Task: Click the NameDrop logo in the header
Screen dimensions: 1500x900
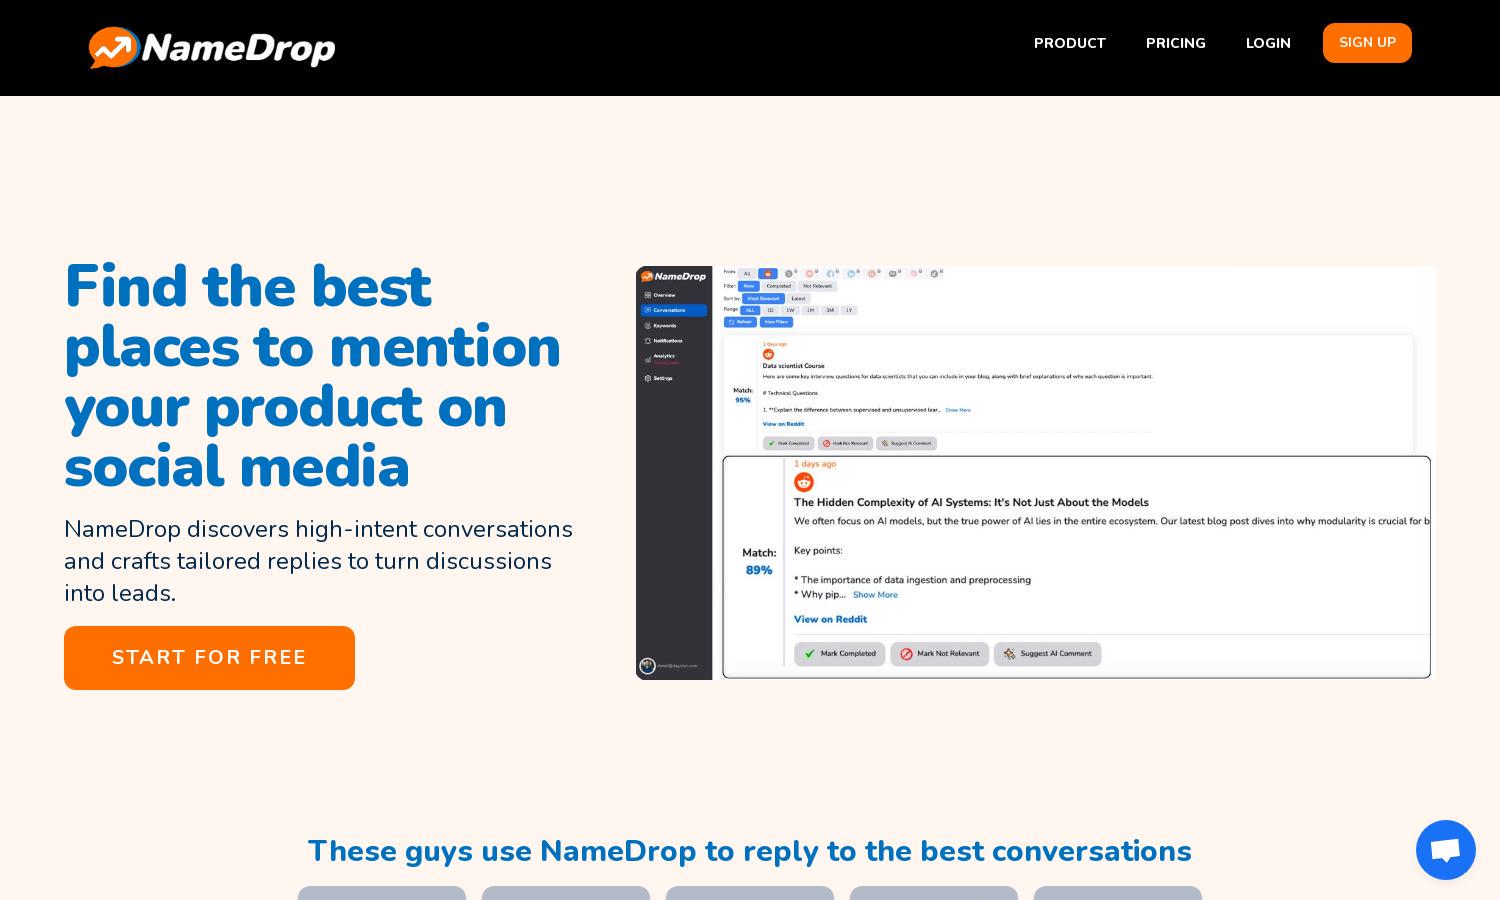Action: click(x=212, y=47)
